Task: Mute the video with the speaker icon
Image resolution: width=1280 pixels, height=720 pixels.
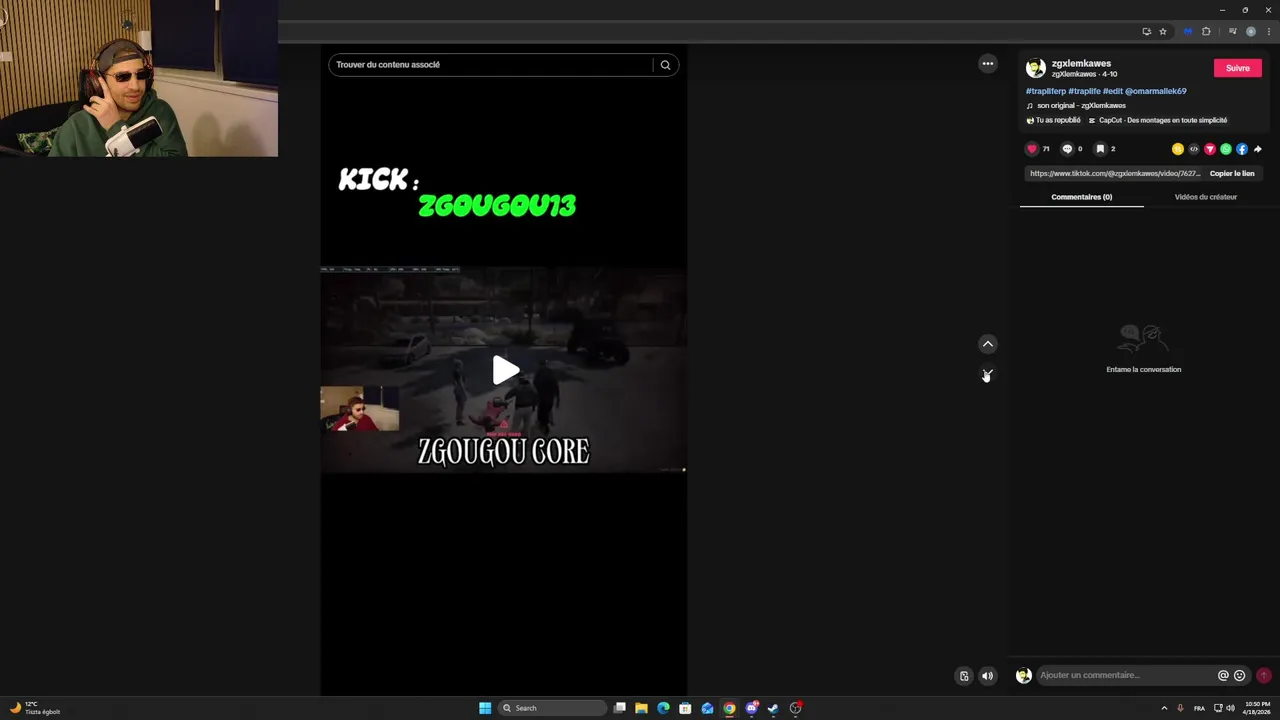Action: (988, 676)
